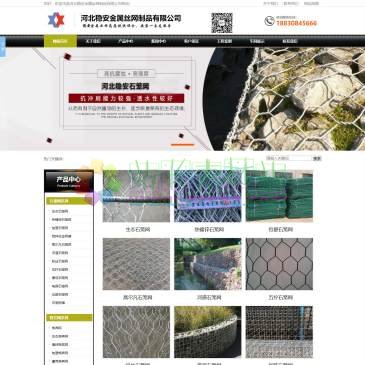365x365 pixels.
Task: Click the company name 河北稳安金属丝网制品有限公司
Action: [131, 18]
